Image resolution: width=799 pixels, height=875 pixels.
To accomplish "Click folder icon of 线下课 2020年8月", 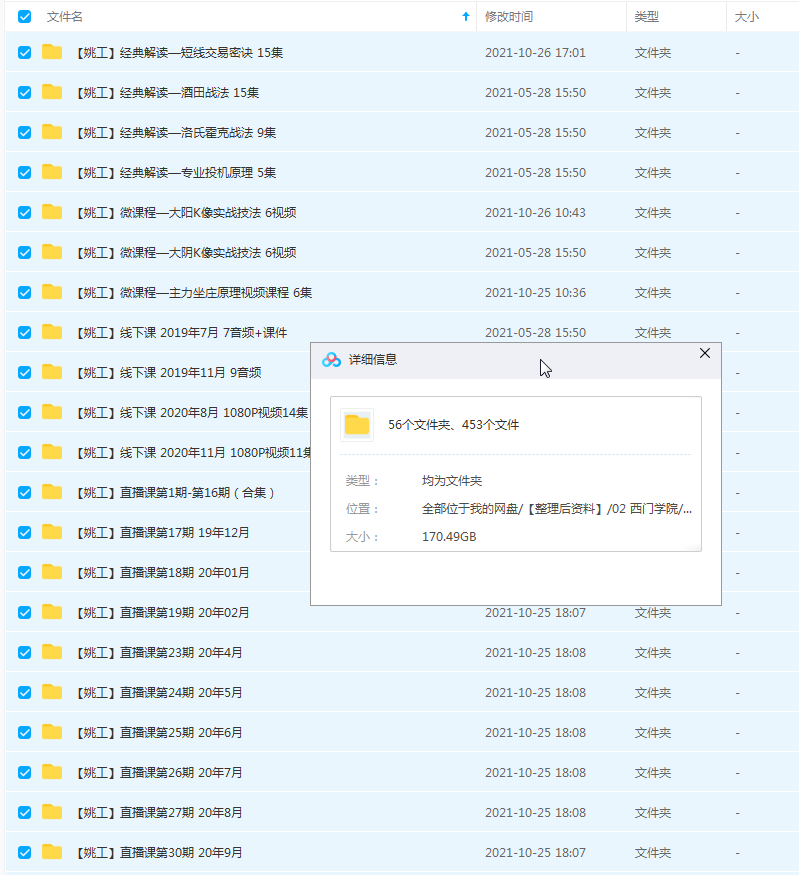I will 52,412.
